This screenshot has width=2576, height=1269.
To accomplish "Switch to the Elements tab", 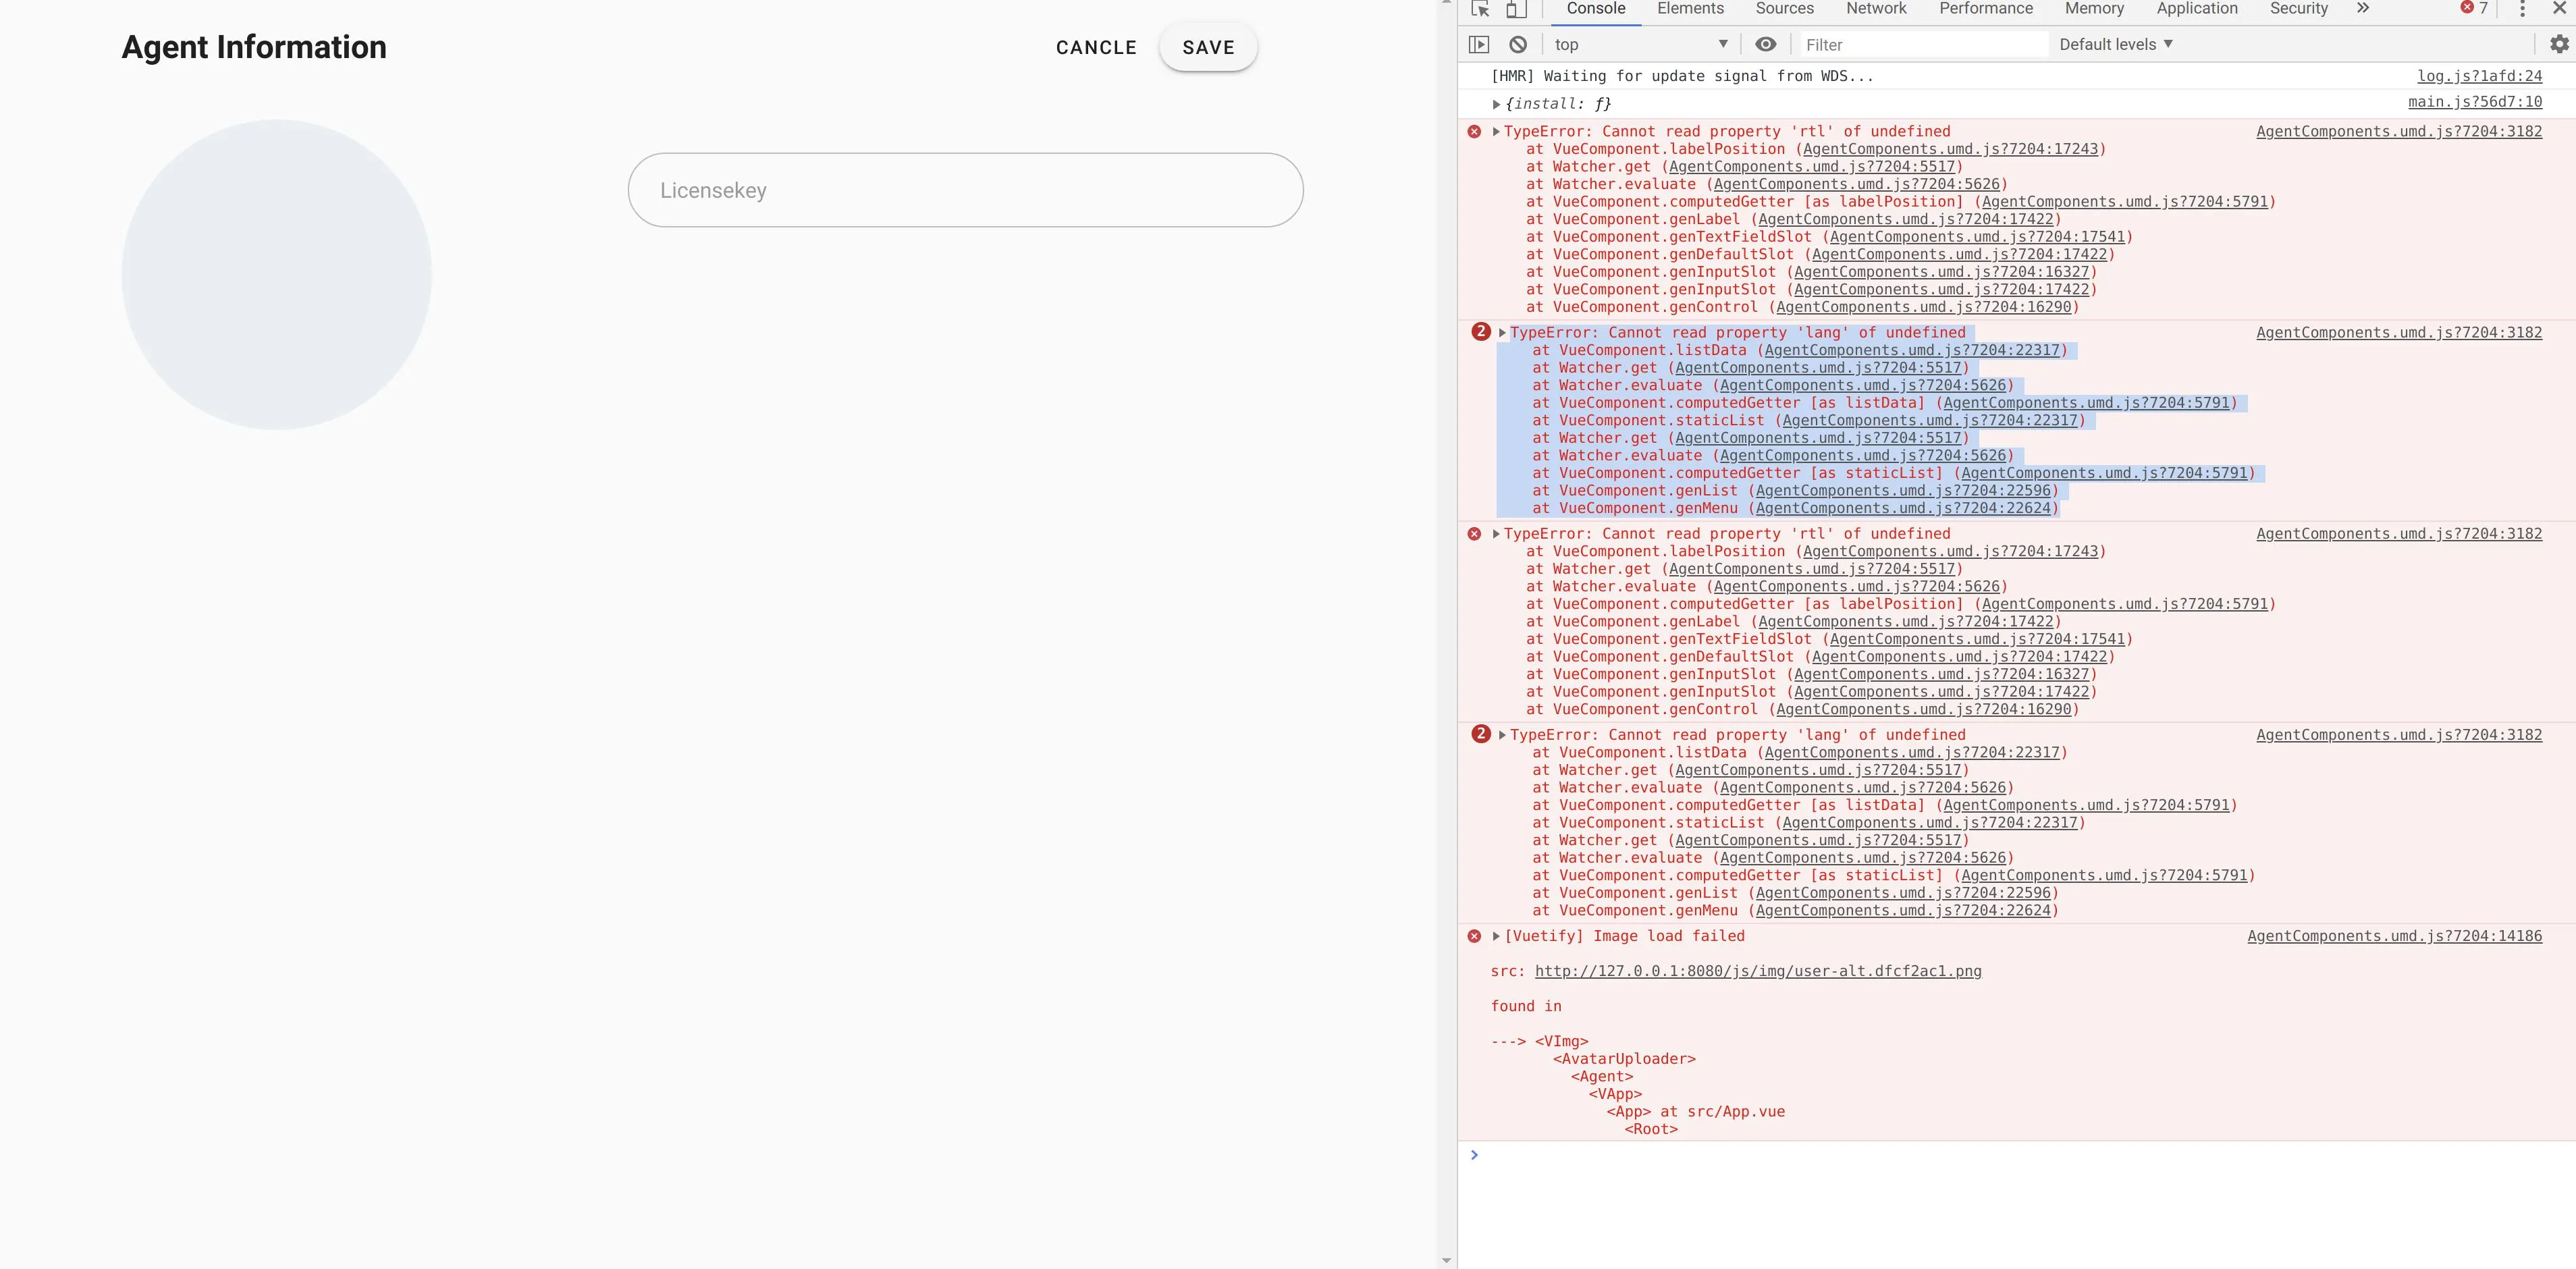I will pos(1690,9).
